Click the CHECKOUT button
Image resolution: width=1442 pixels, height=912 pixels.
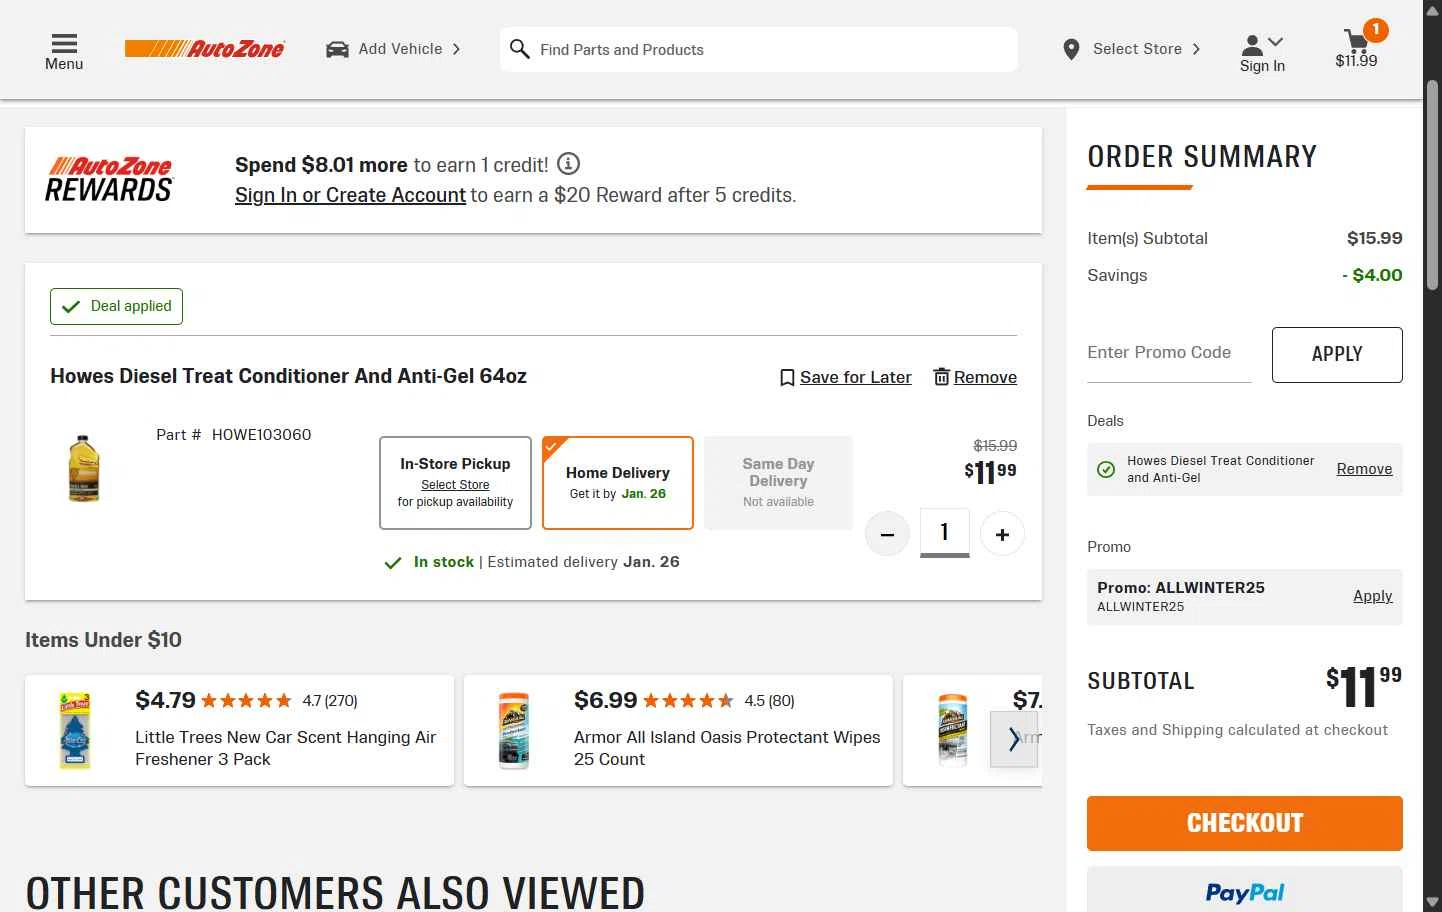(1244, 823)
